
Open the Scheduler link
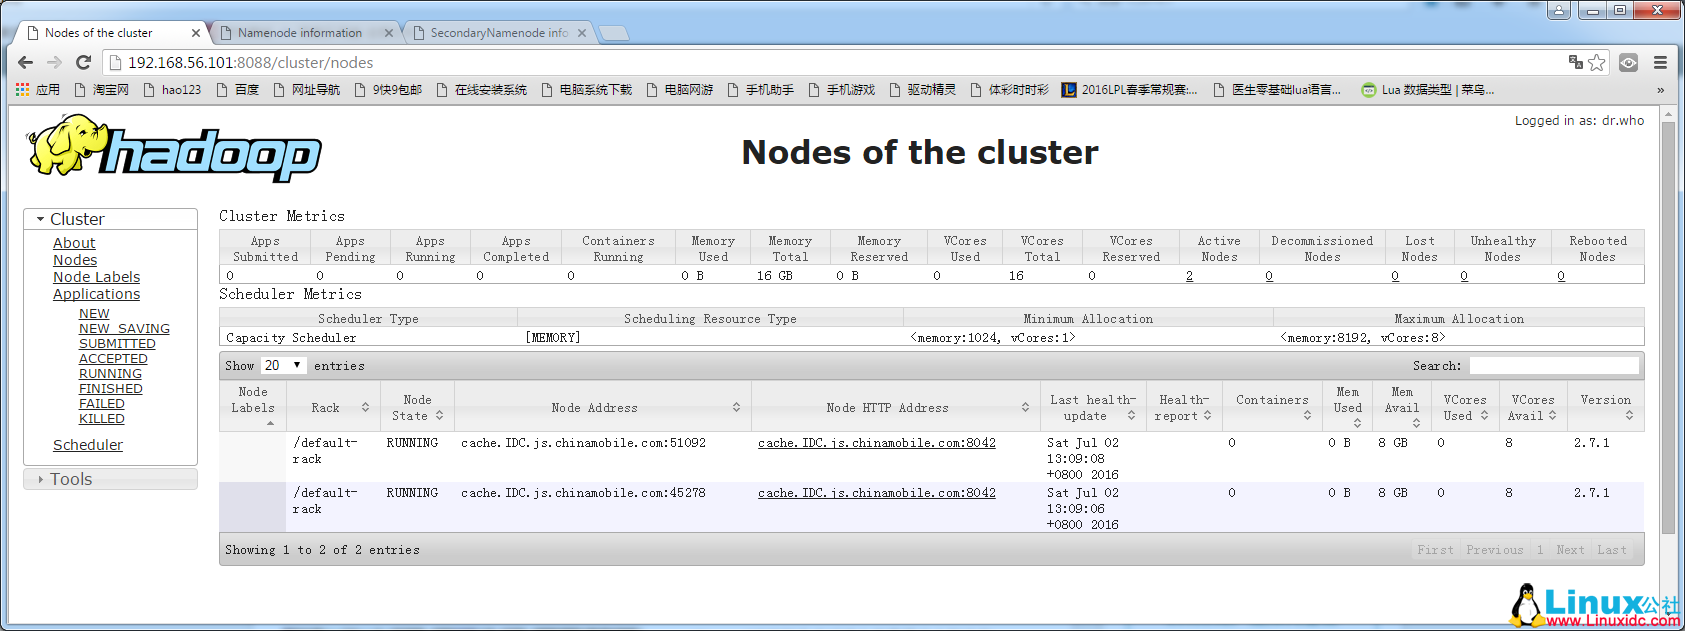88,445
